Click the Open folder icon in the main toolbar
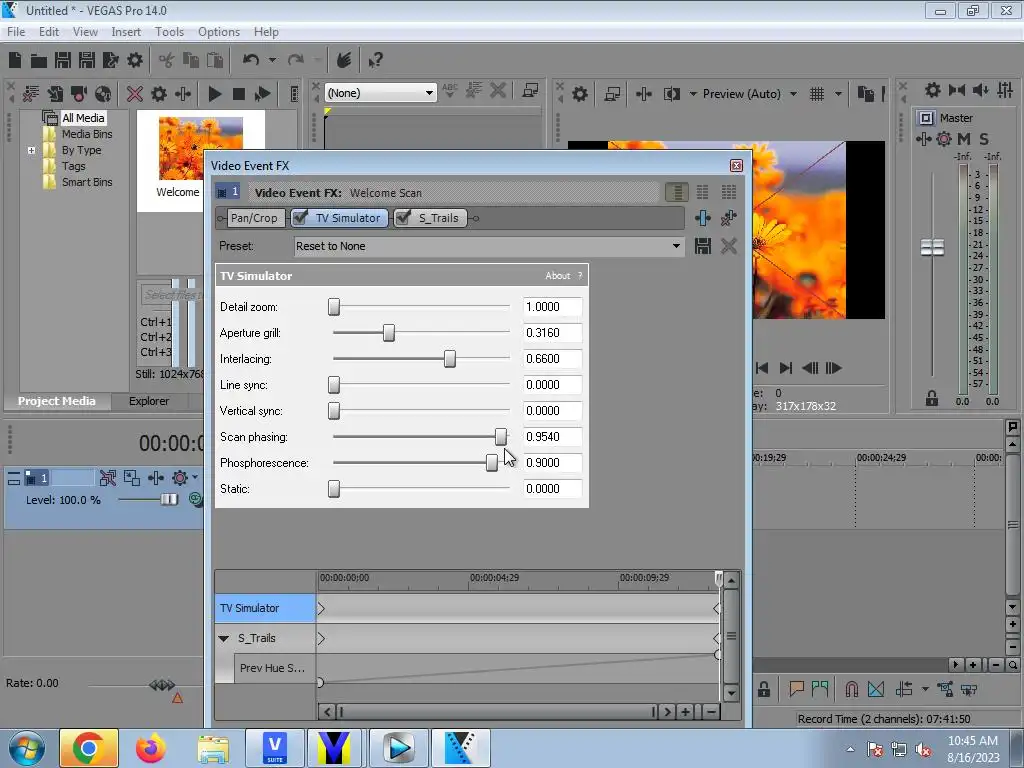Image resolution: width=1024 pixels, height=768 pixels. [39, 61]
